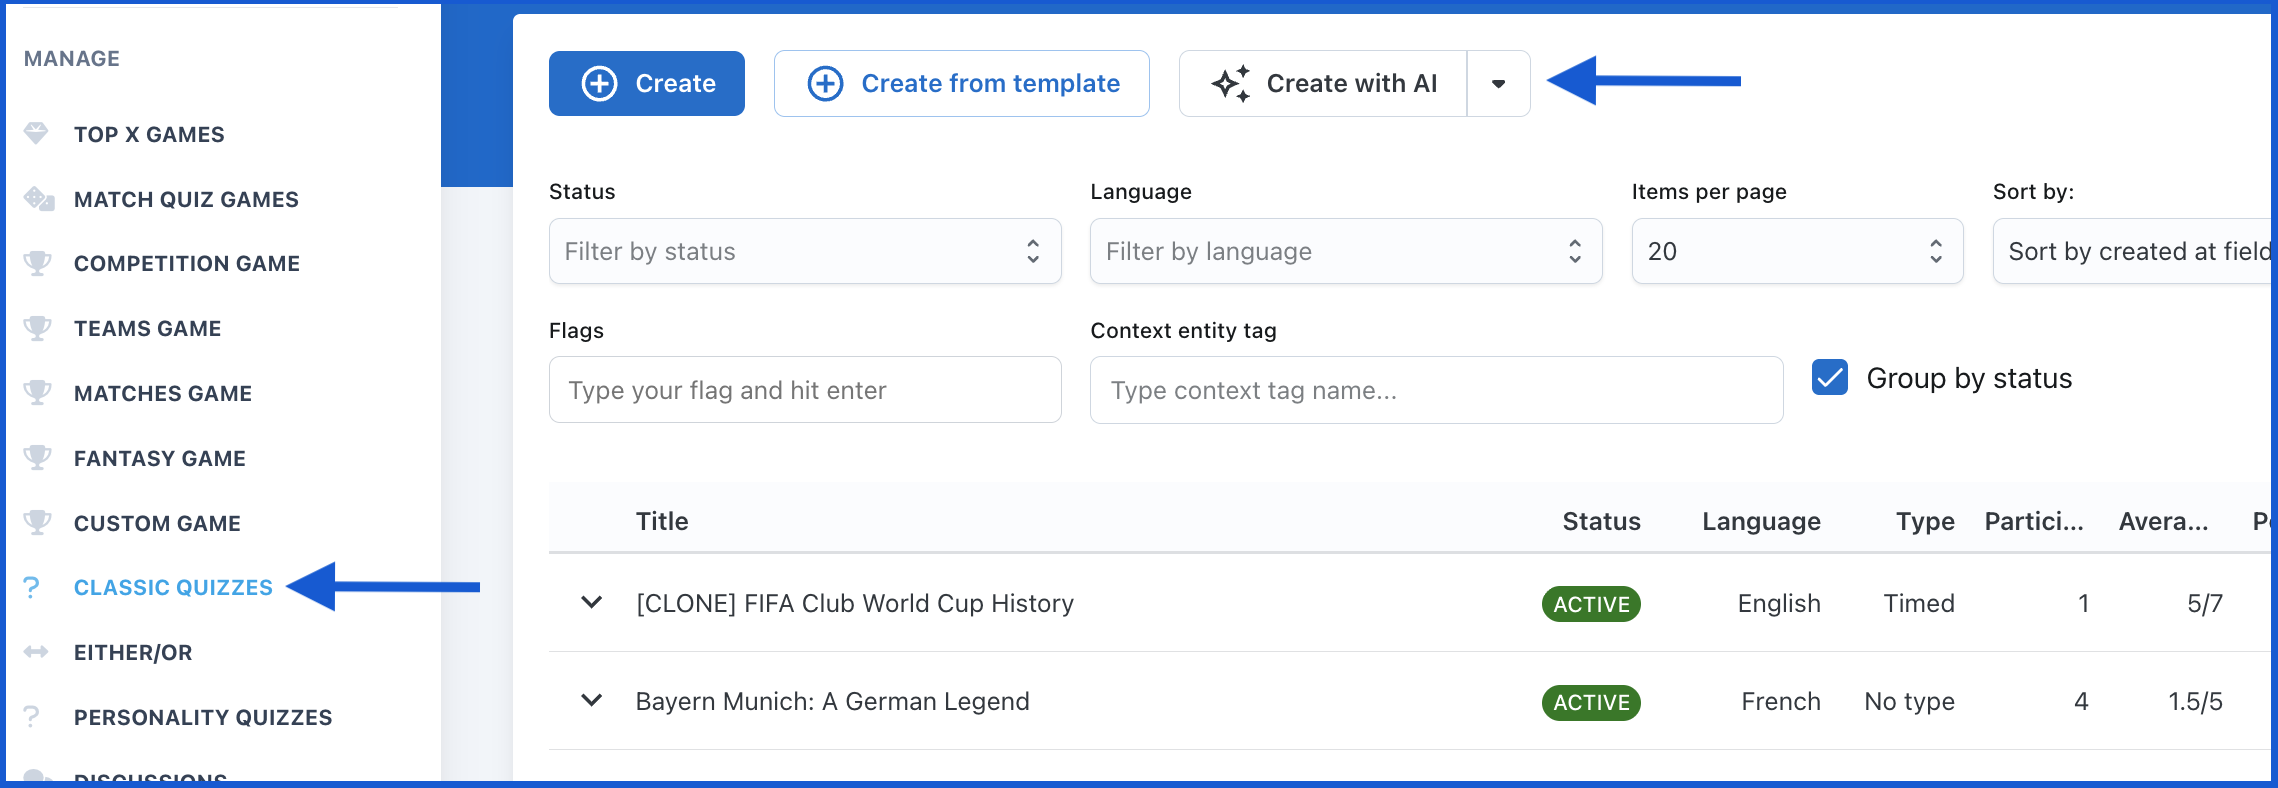Click the diamond icon beside Top X Games

36,134
